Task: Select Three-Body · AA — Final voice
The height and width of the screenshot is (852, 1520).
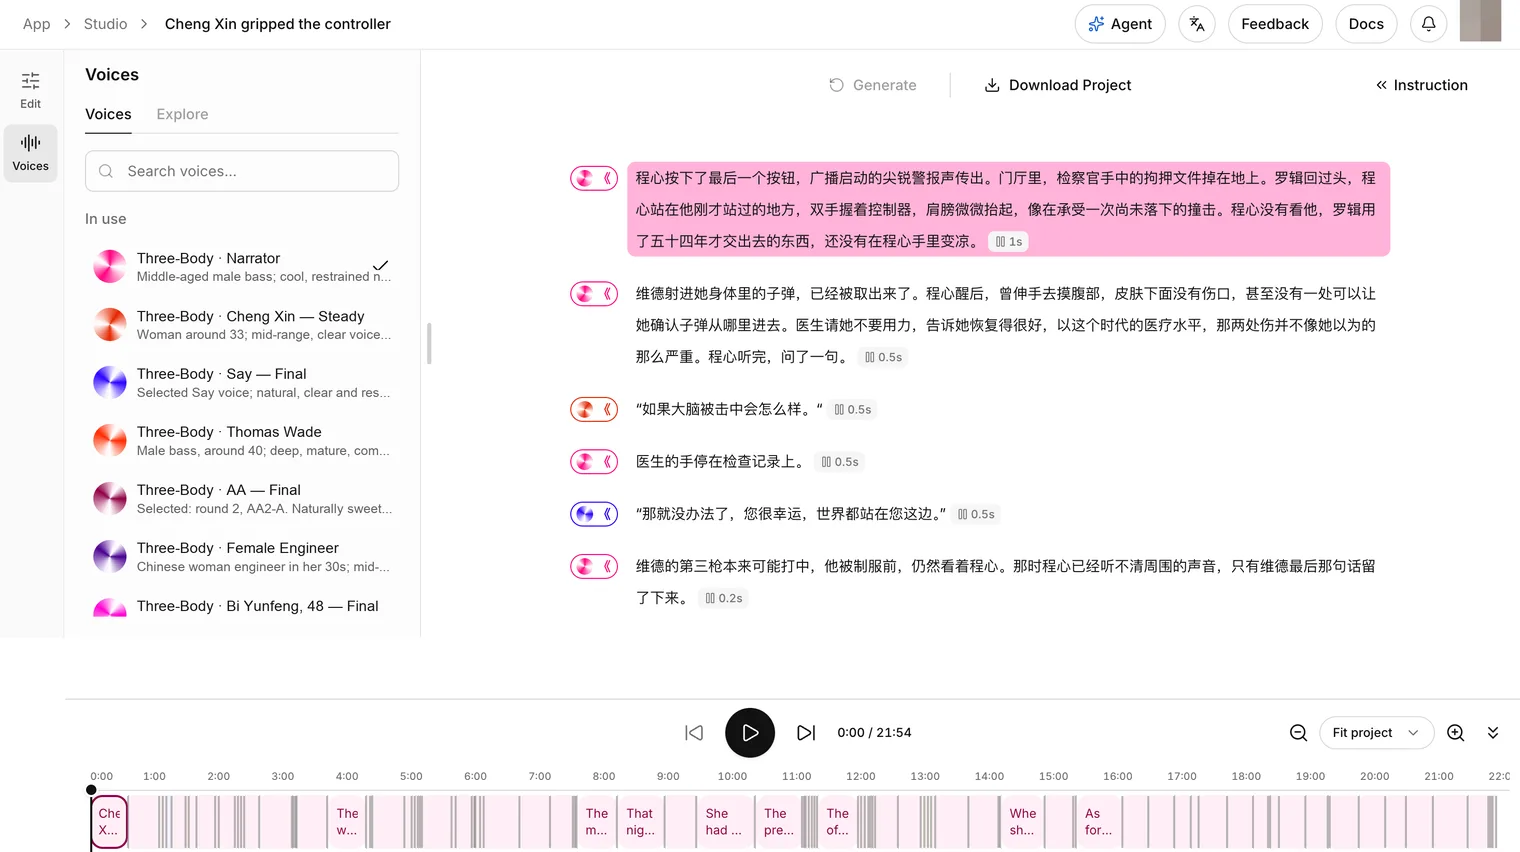Action: tap(242, 499)
